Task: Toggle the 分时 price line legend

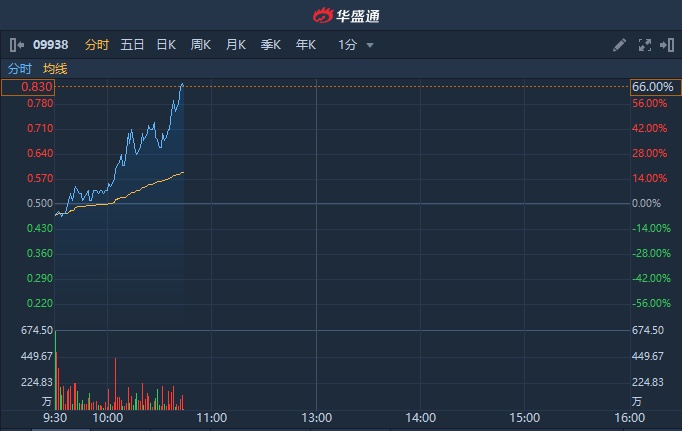Action: click(x=20, y=69)
